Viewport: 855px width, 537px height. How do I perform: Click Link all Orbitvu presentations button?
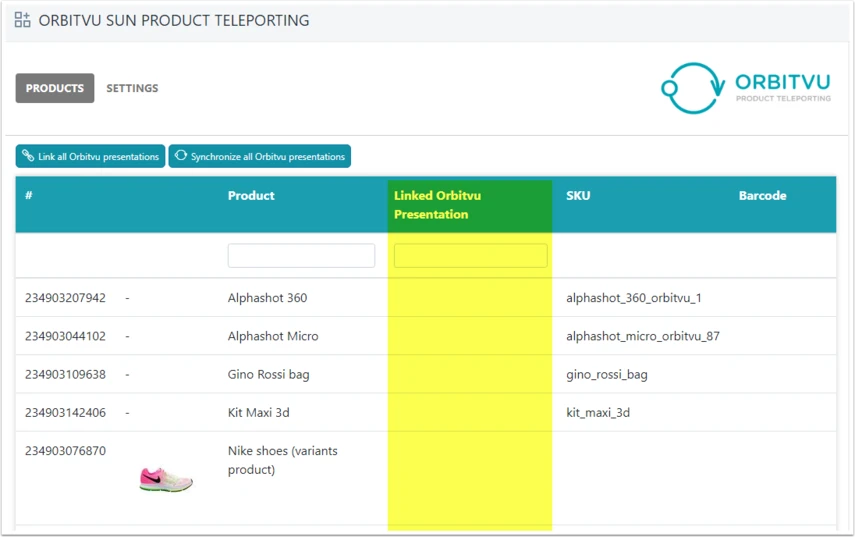click(90, 156)
